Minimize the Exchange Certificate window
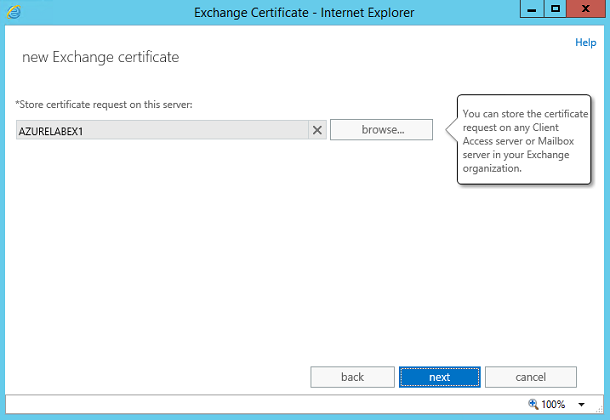The height and width of the screenshot is (420, 610). [532, 9]
